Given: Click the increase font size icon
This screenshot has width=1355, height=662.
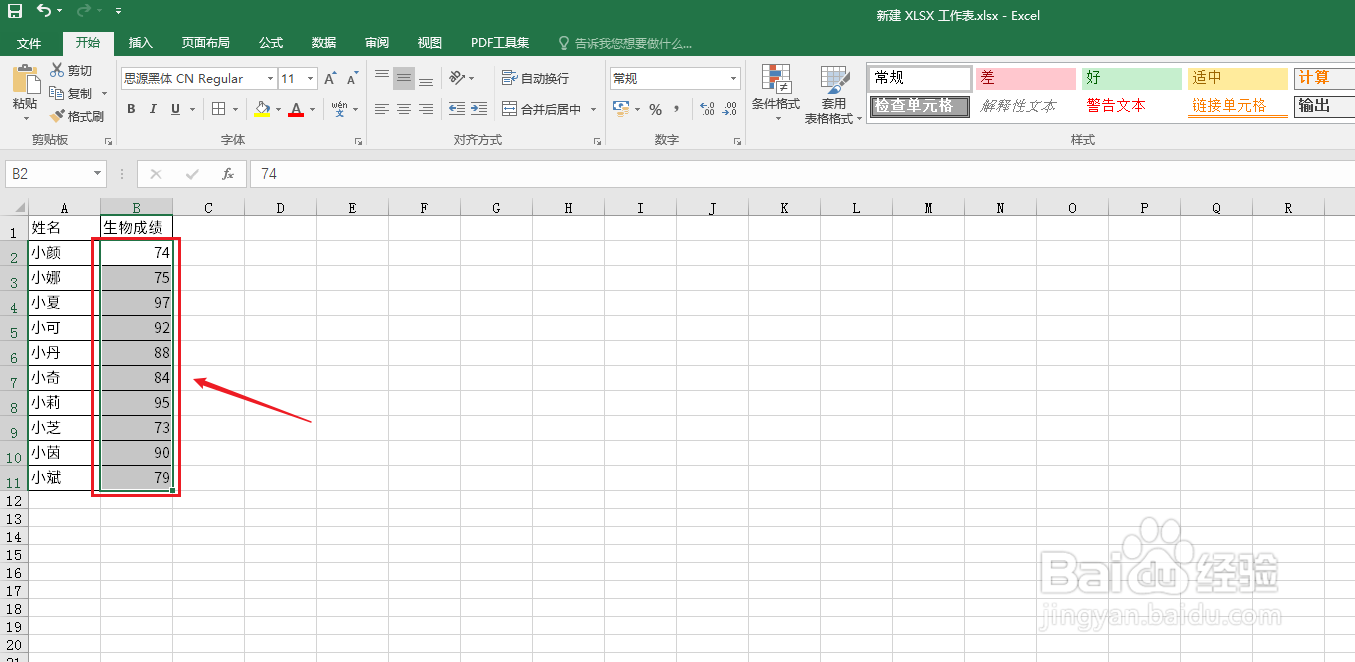Looking at the screenshot, I should click(x=330, y=78).
